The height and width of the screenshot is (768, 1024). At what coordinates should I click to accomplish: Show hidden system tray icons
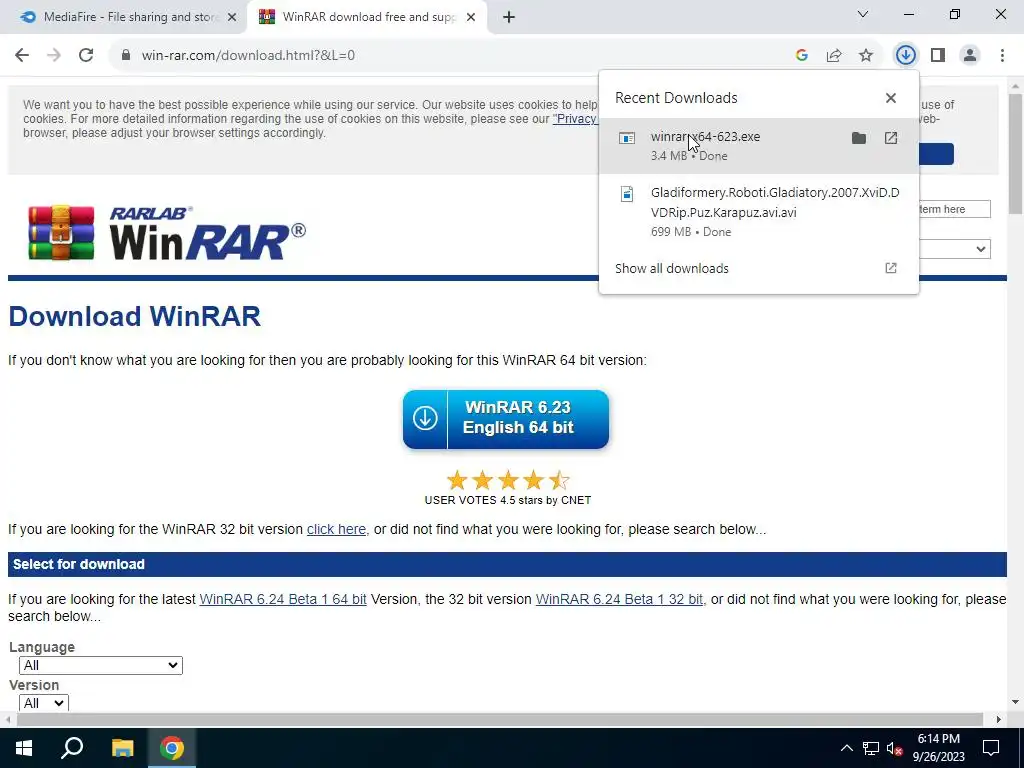(846, 748)
